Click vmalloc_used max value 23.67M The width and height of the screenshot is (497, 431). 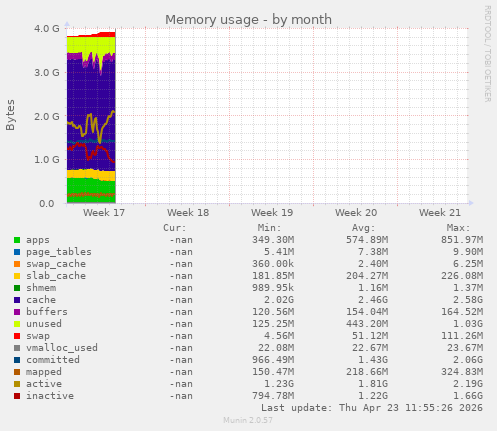click(465, 348)
